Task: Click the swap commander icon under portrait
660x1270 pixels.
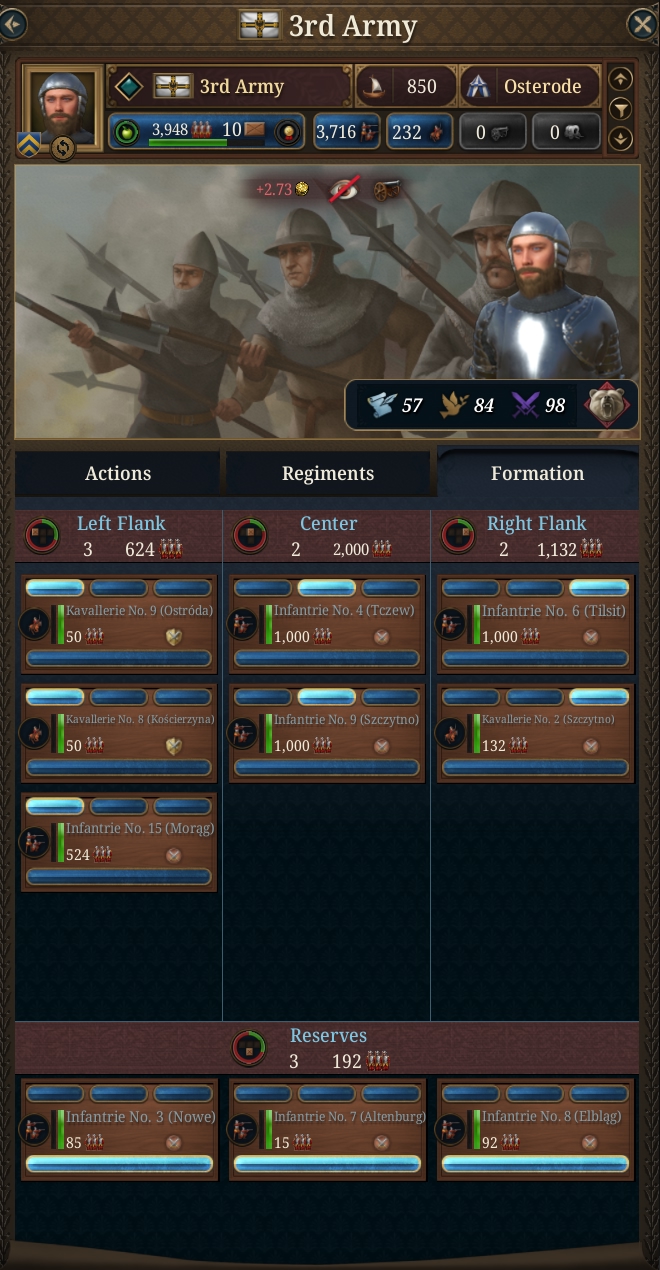Action: [x=63, y=148]
